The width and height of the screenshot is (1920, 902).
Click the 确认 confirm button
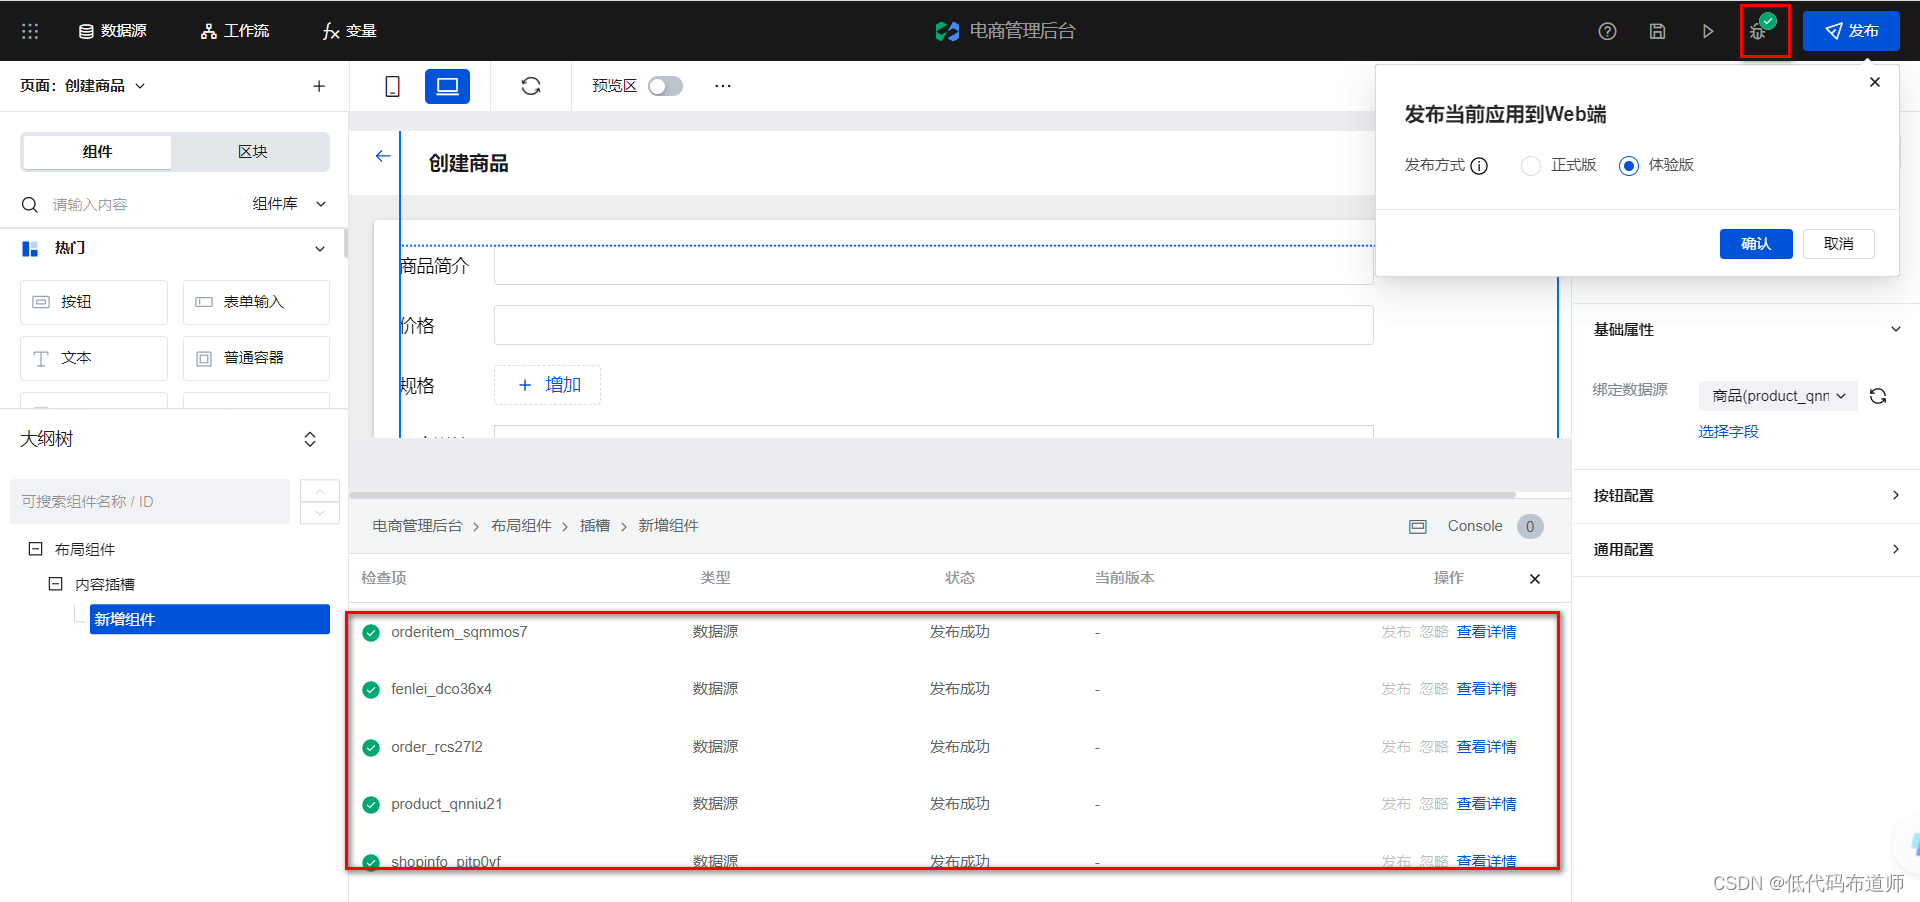coord(1756,244)
